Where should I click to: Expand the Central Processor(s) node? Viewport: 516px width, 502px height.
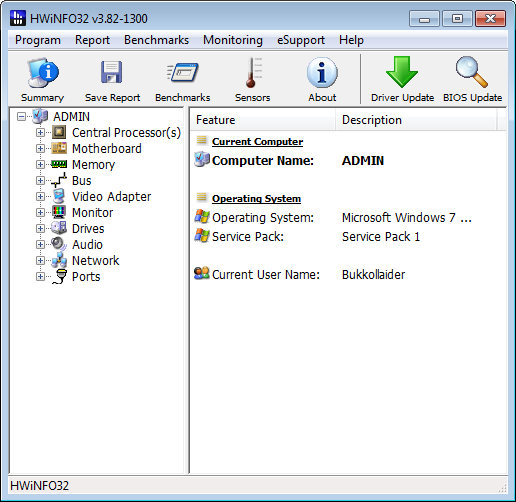[40, 133]
